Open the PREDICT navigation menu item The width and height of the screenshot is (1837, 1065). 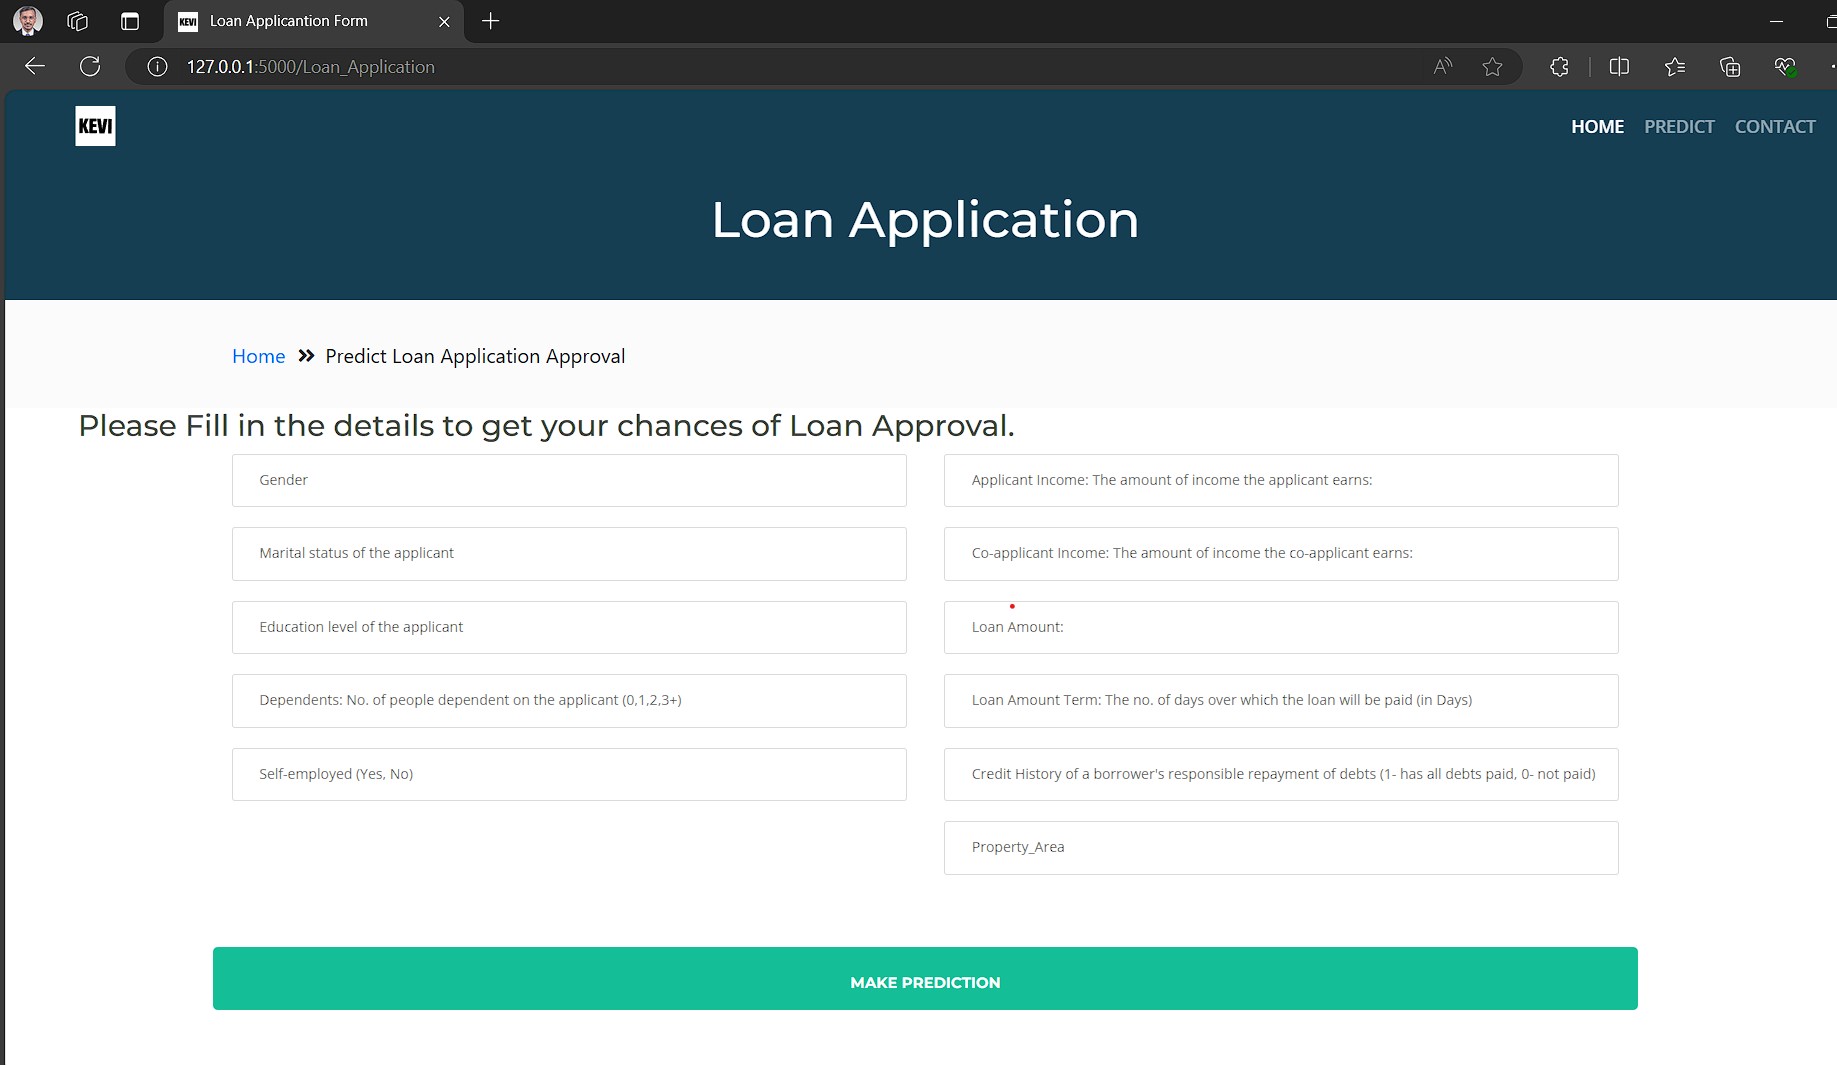point(1679,126)
